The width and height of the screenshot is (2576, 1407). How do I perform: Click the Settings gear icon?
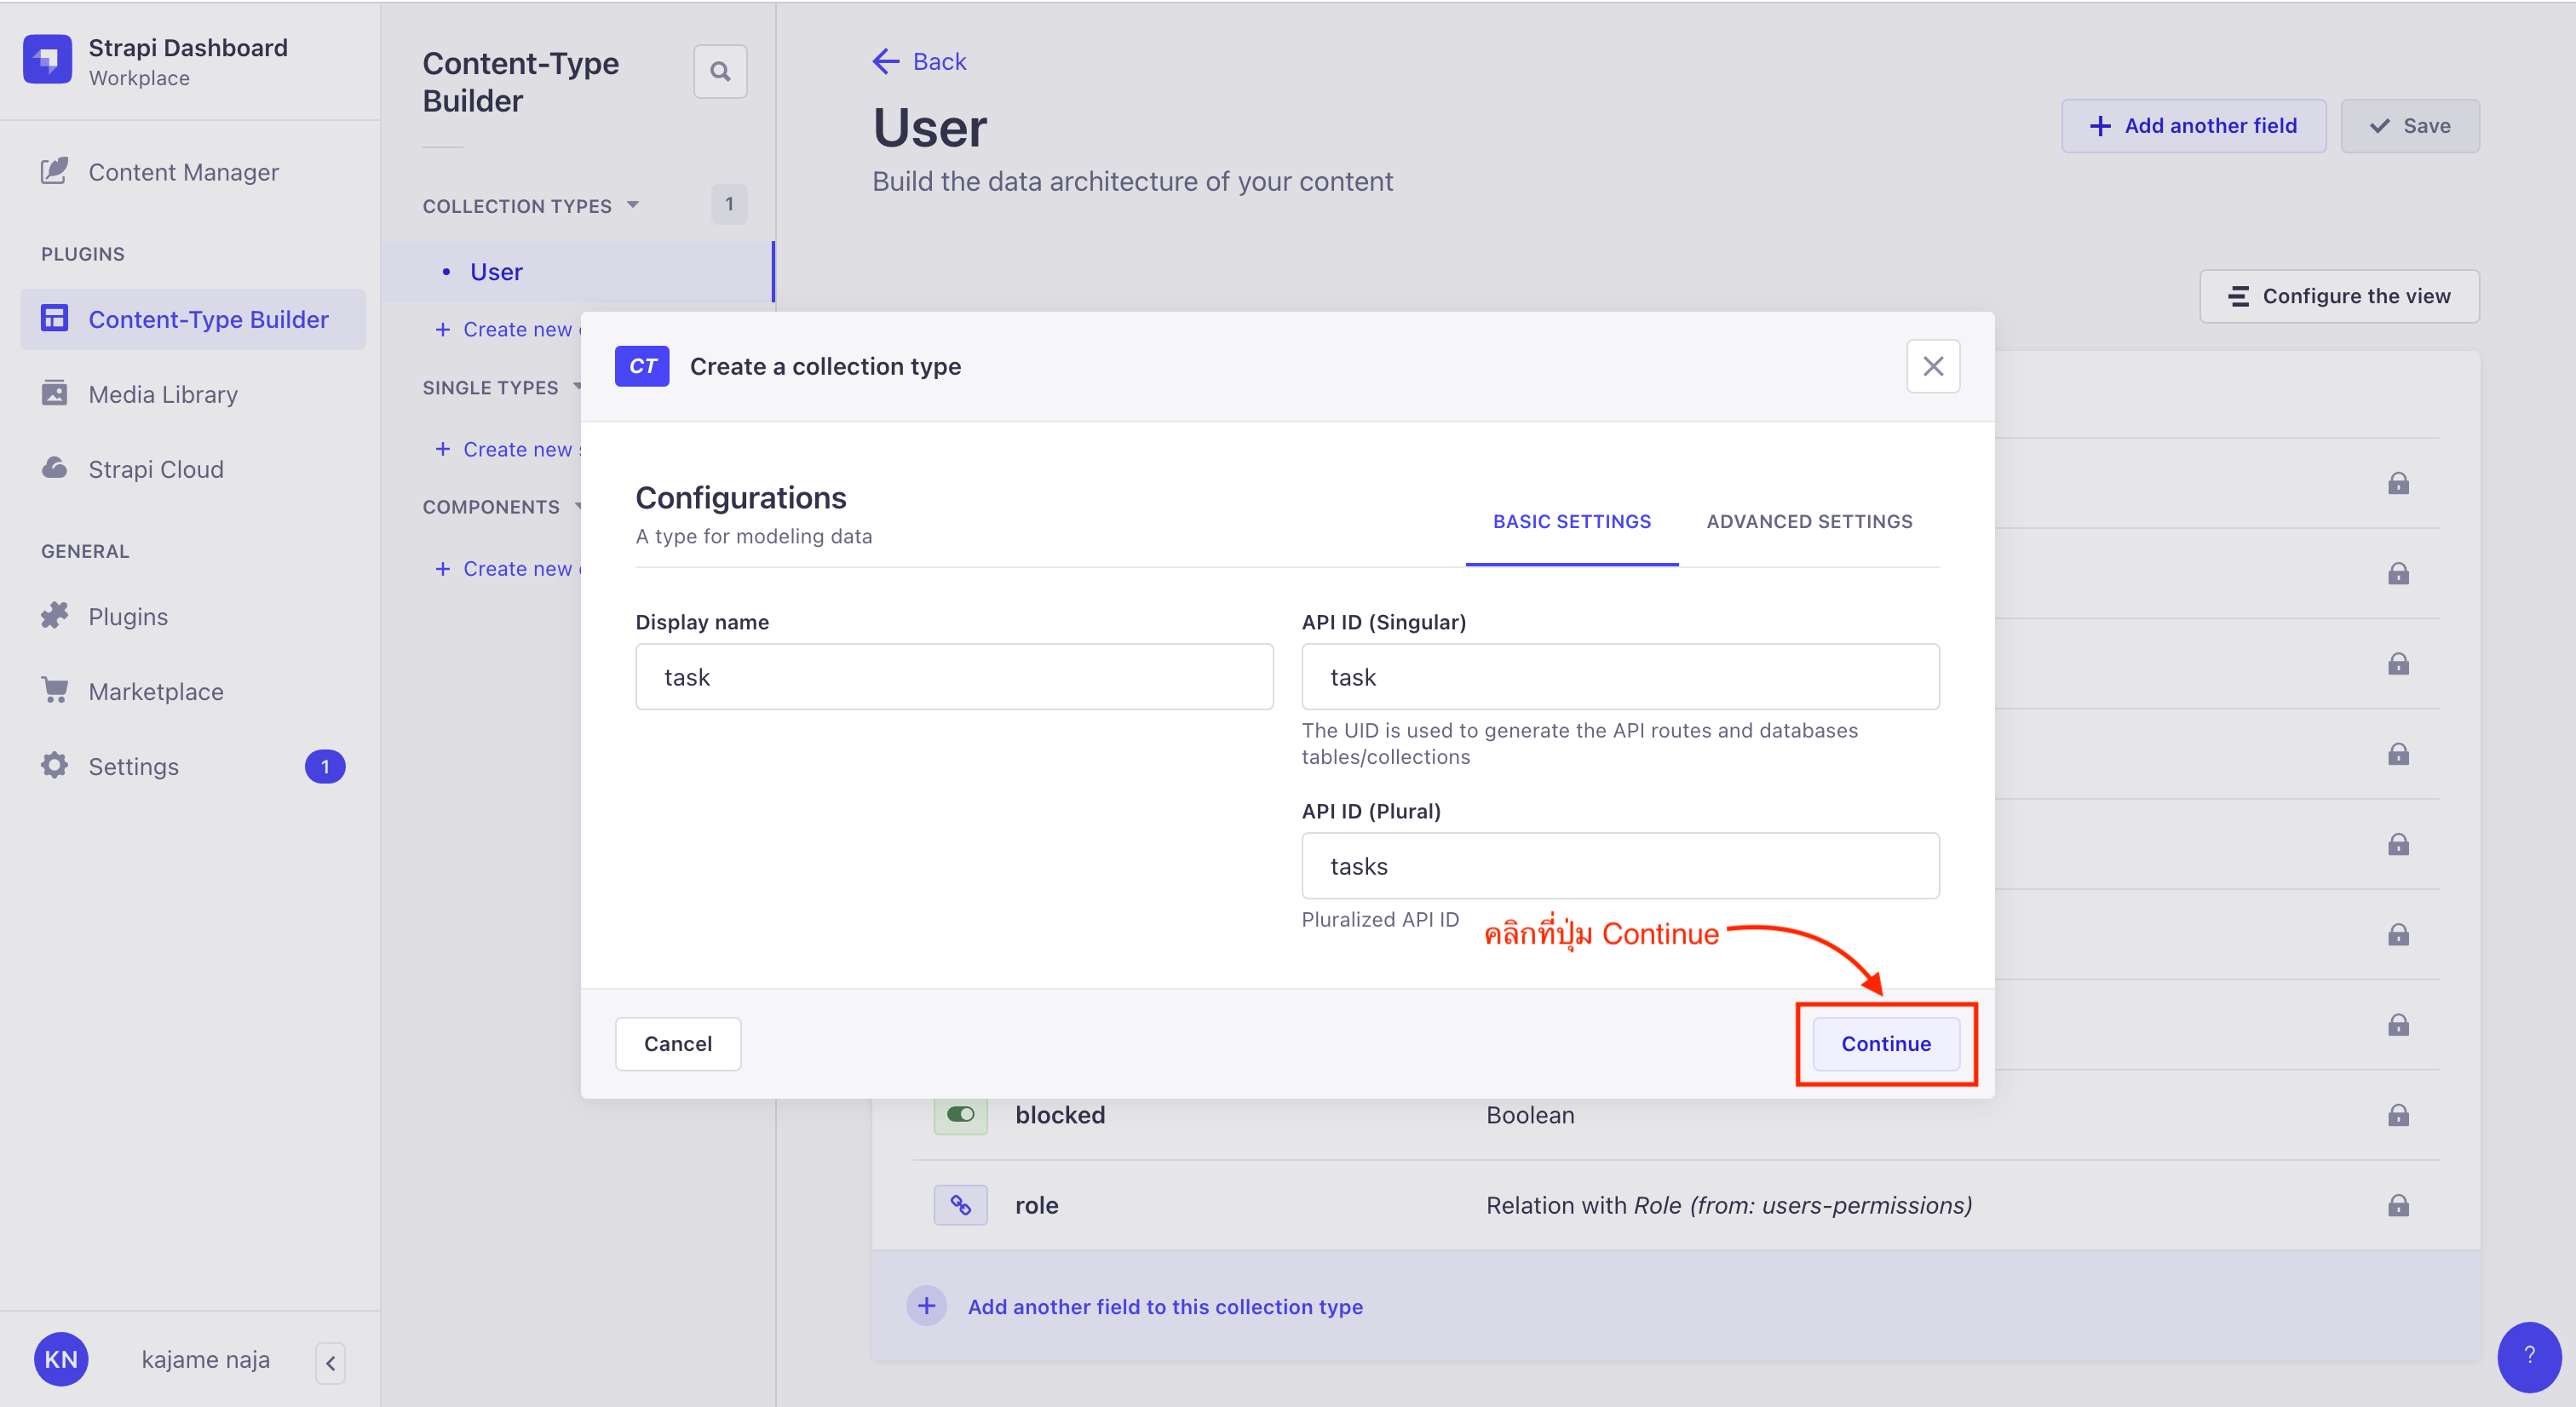pos(54,764)
